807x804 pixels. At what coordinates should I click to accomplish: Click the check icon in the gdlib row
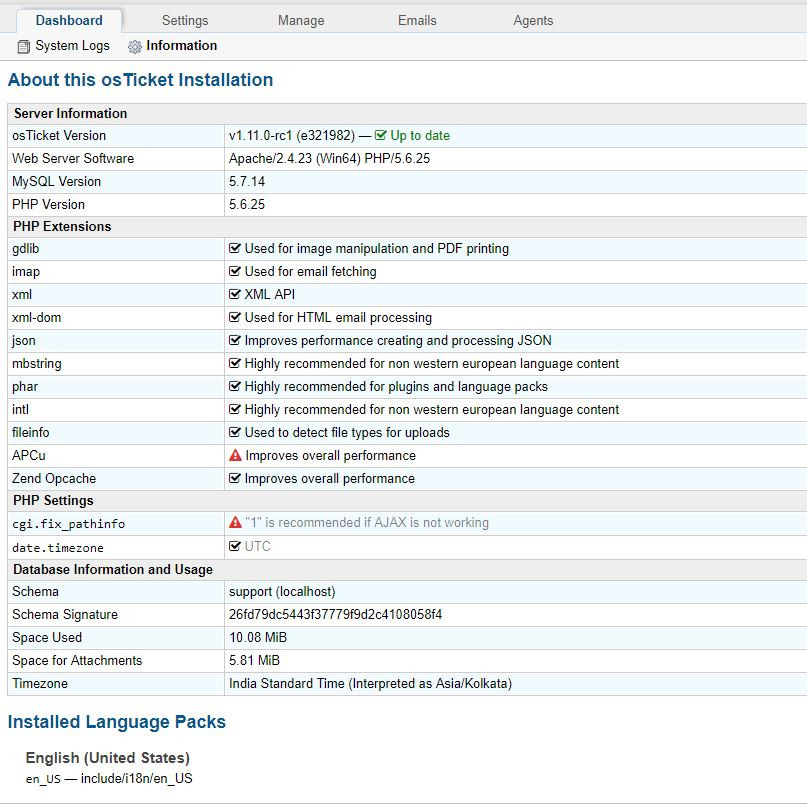point(235,248)
